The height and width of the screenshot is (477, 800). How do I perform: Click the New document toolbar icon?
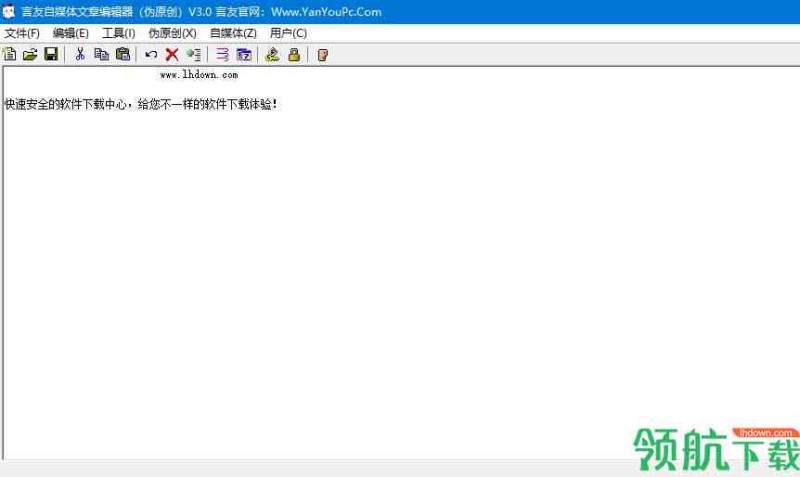(x=10, y=55)
